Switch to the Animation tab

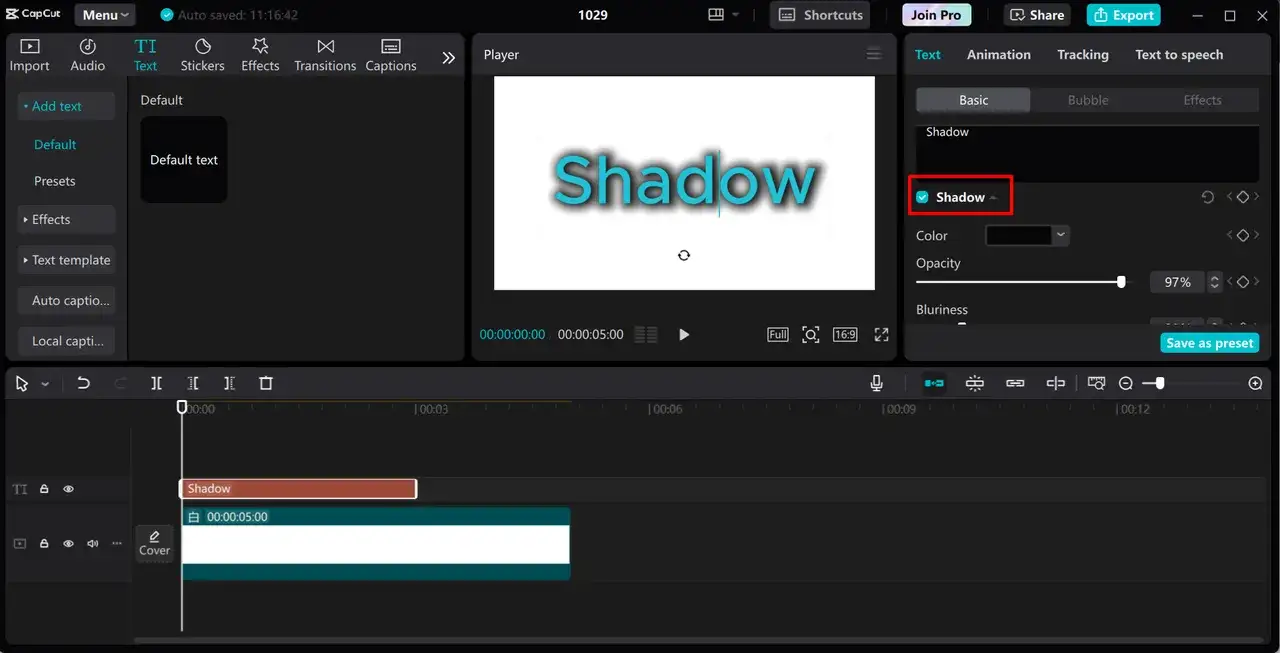pyautogui.click(x=998, y=55)
